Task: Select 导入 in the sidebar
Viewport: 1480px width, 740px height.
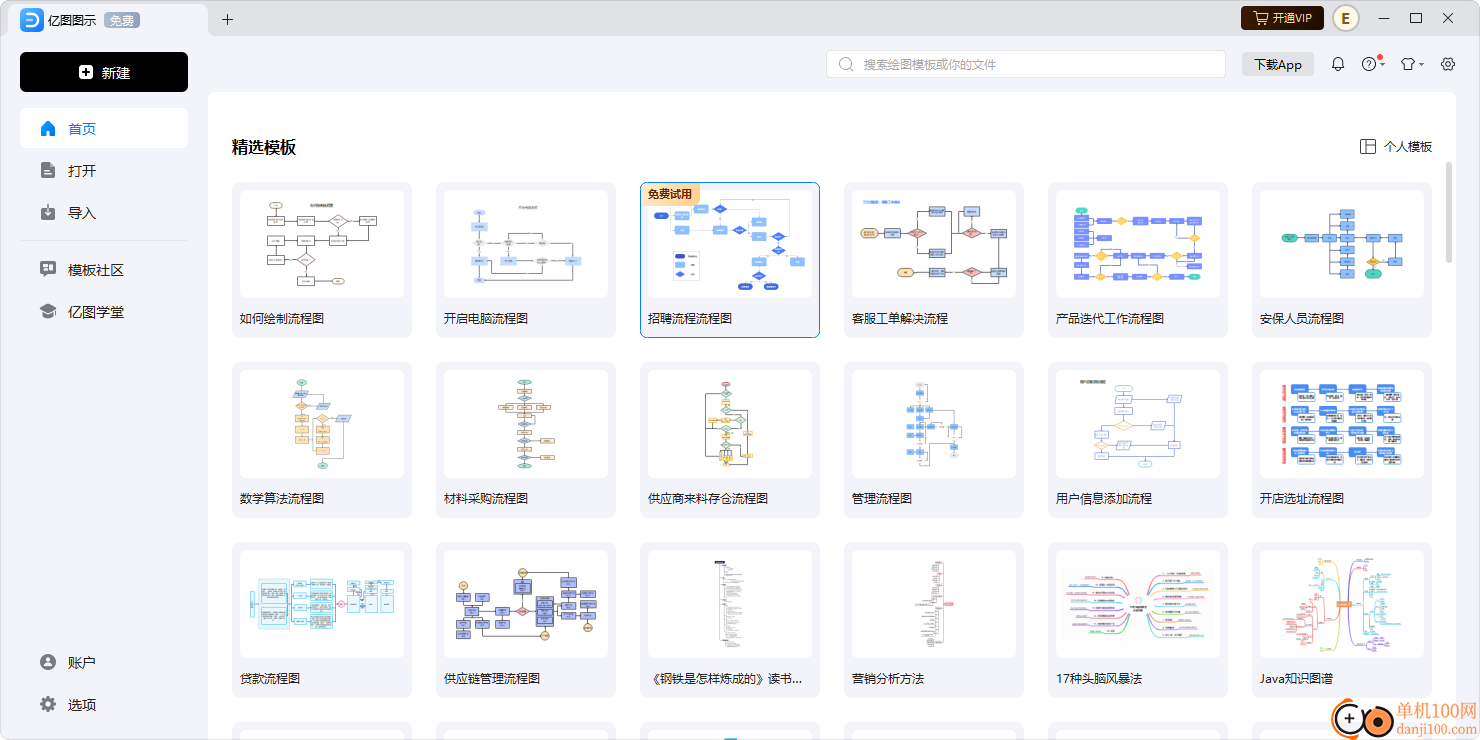Action: pyautogui.click(x=104, y=212)
